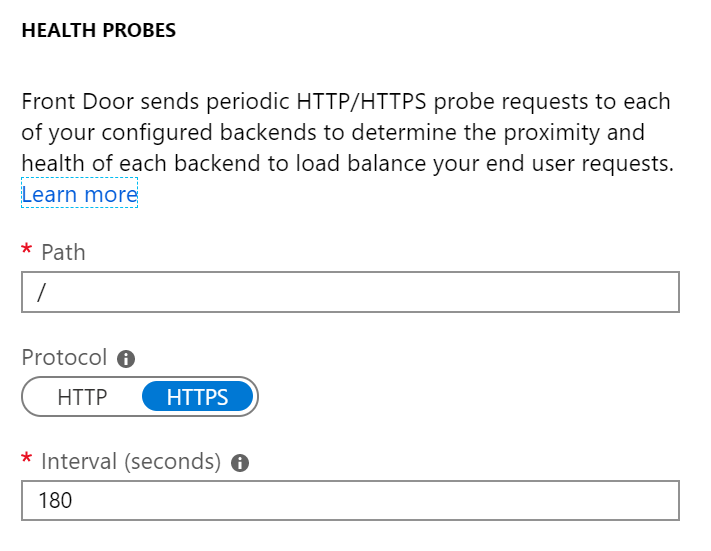Click the HEALTH PROBES heading
Screen dimensions: 711x551
pyautogui.click(x=99, y=30)
